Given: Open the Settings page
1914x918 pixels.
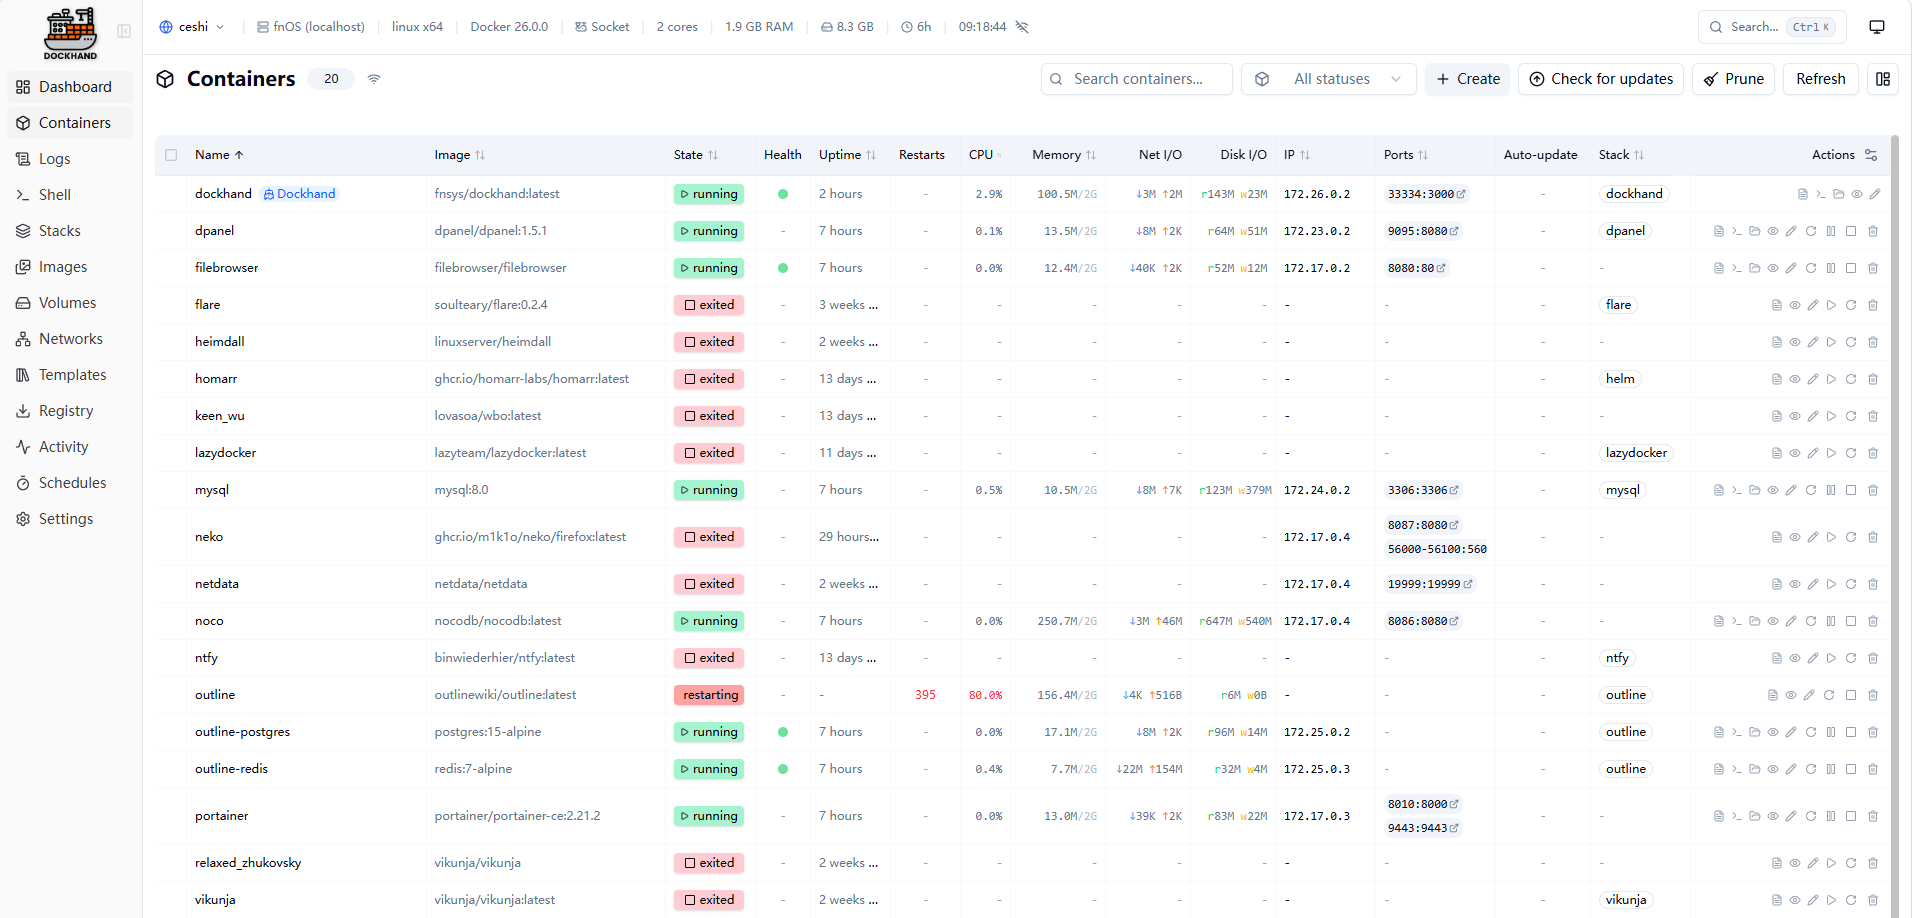Looking at the screenshot, I should pyautogui.click(x=70, y=519).
